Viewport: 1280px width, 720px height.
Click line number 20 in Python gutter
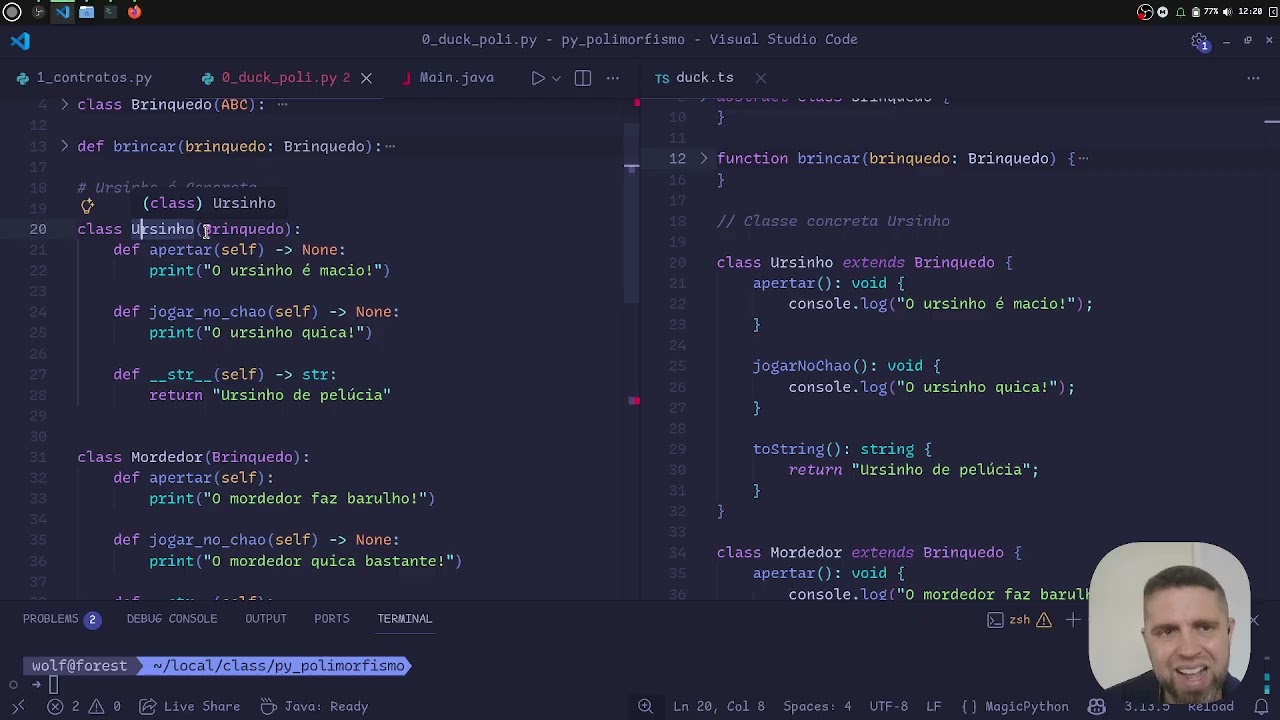(x=38, y=229)
